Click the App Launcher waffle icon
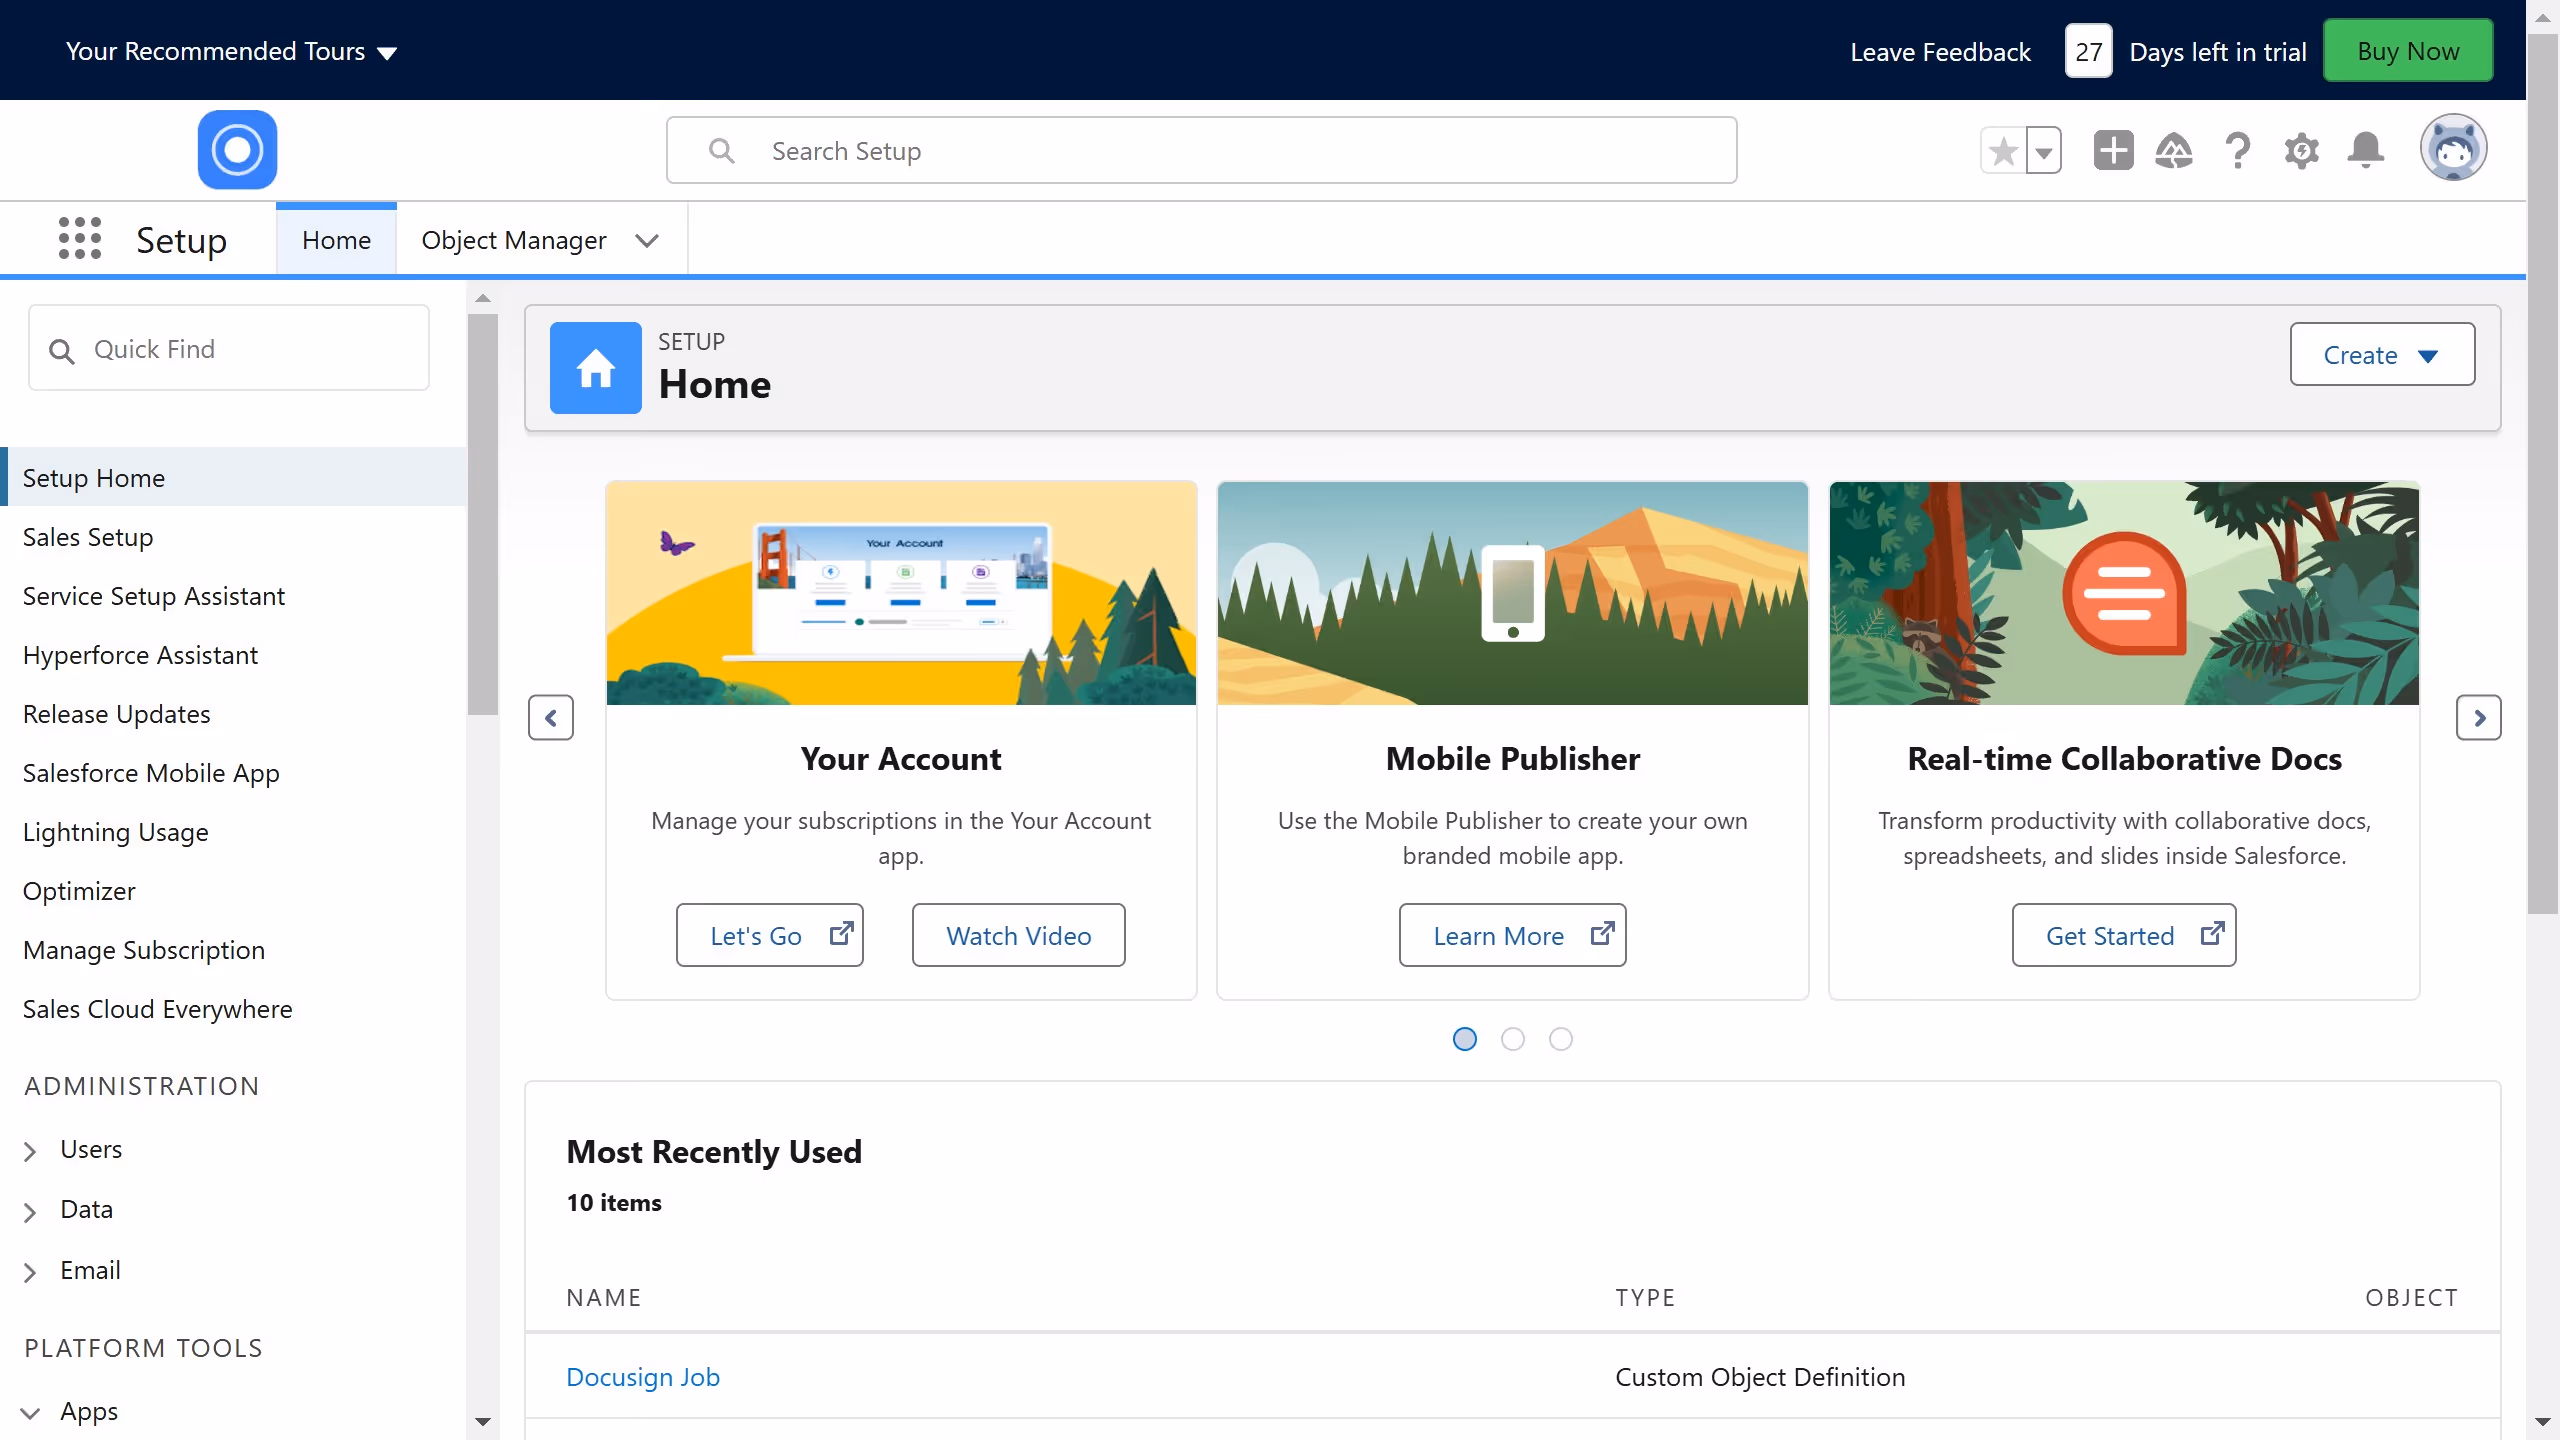 [80, 239]
